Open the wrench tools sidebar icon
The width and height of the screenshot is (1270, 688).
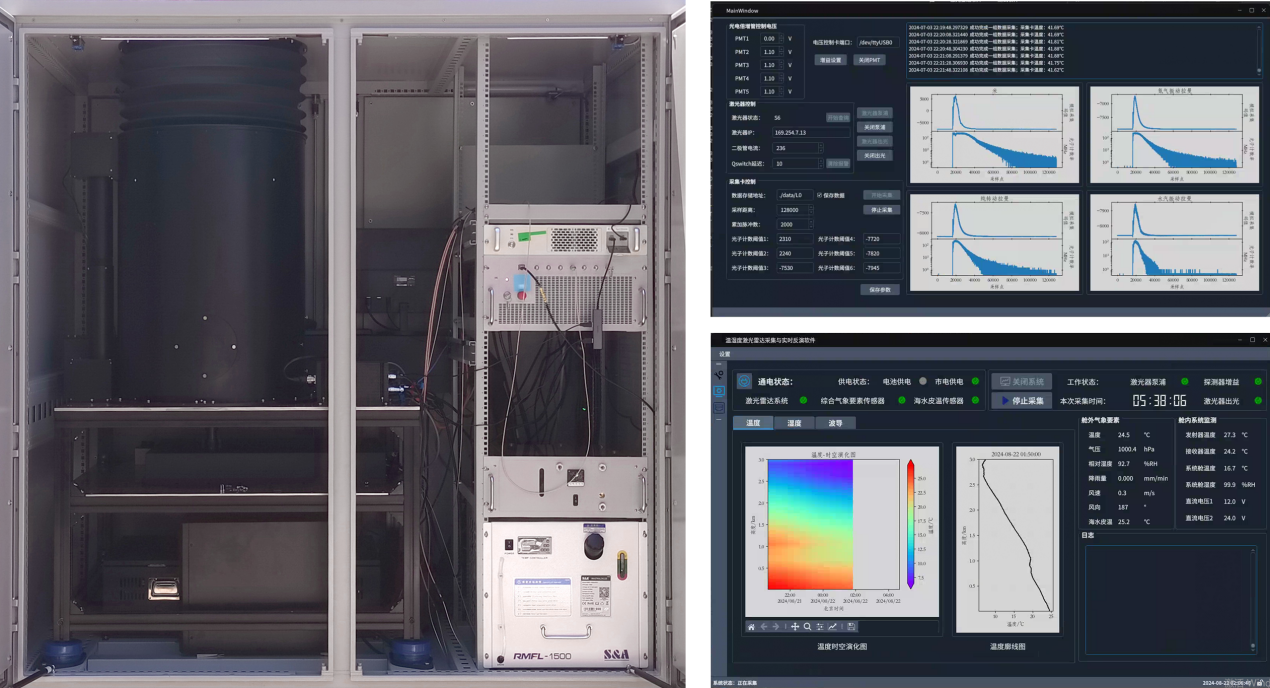(x=719, y=375)
